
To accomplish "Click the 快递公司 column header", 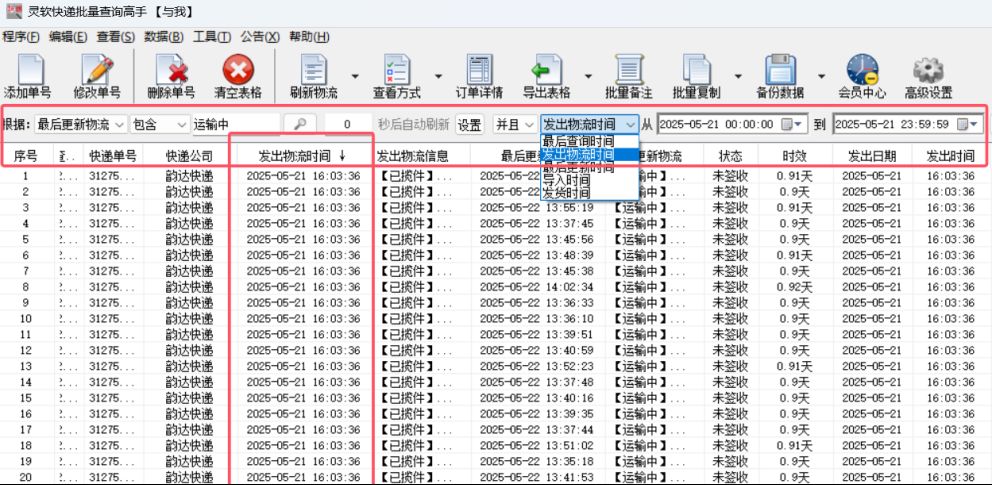I will [x=189, y=156].
